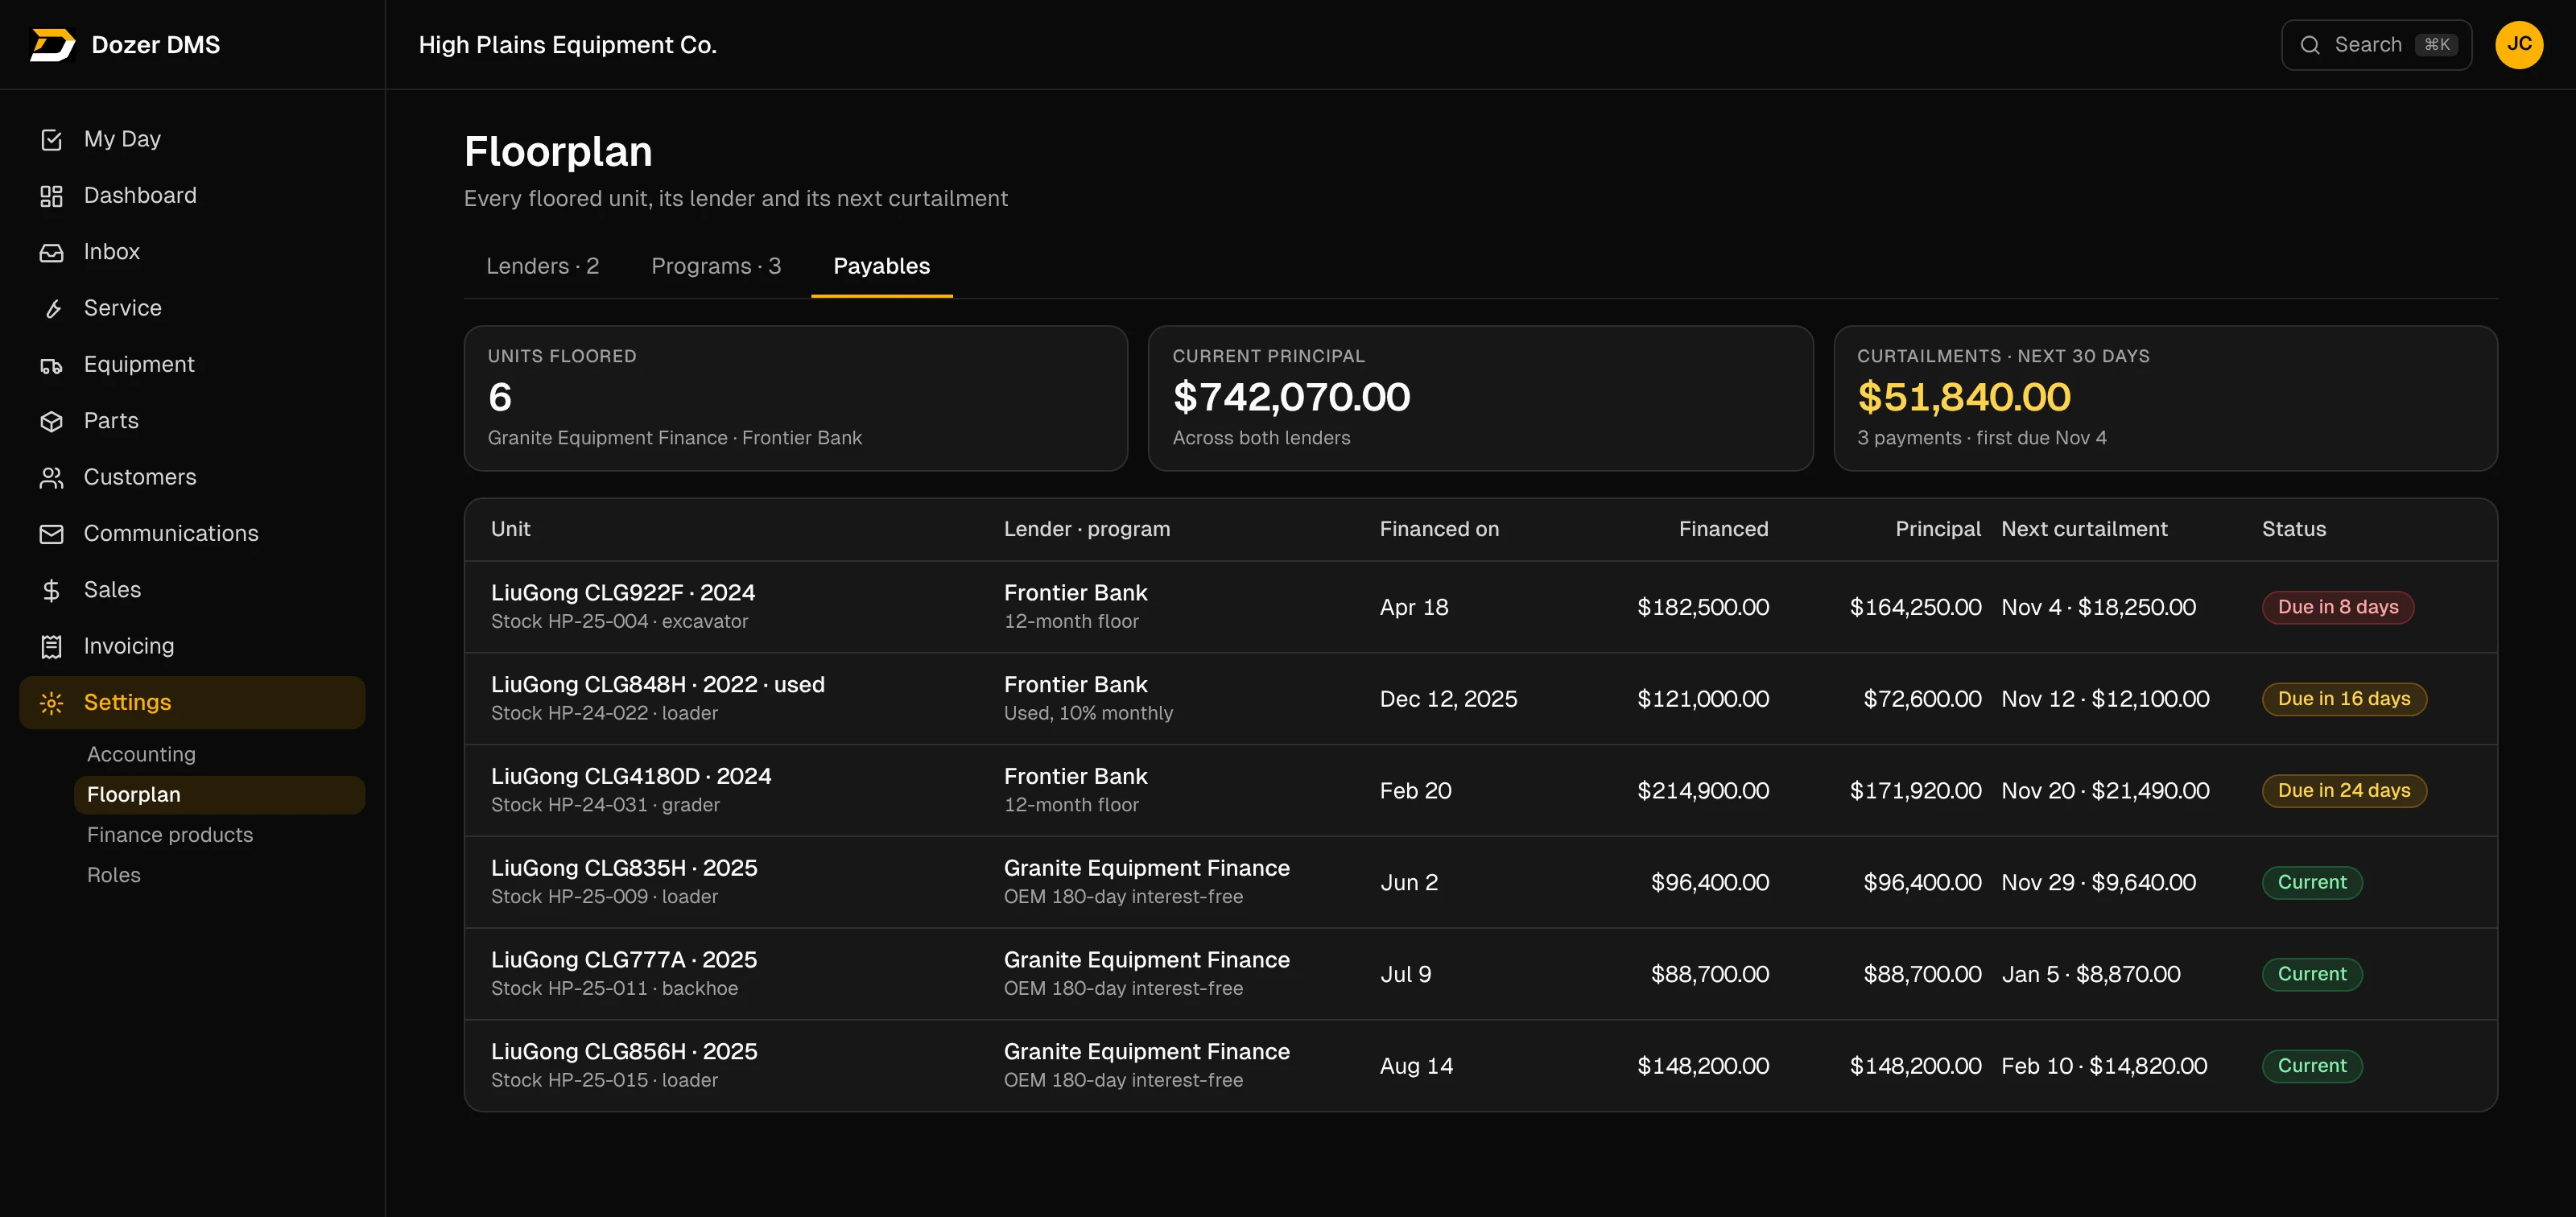Click the Current Principal summary card

tap(1480, 398)
